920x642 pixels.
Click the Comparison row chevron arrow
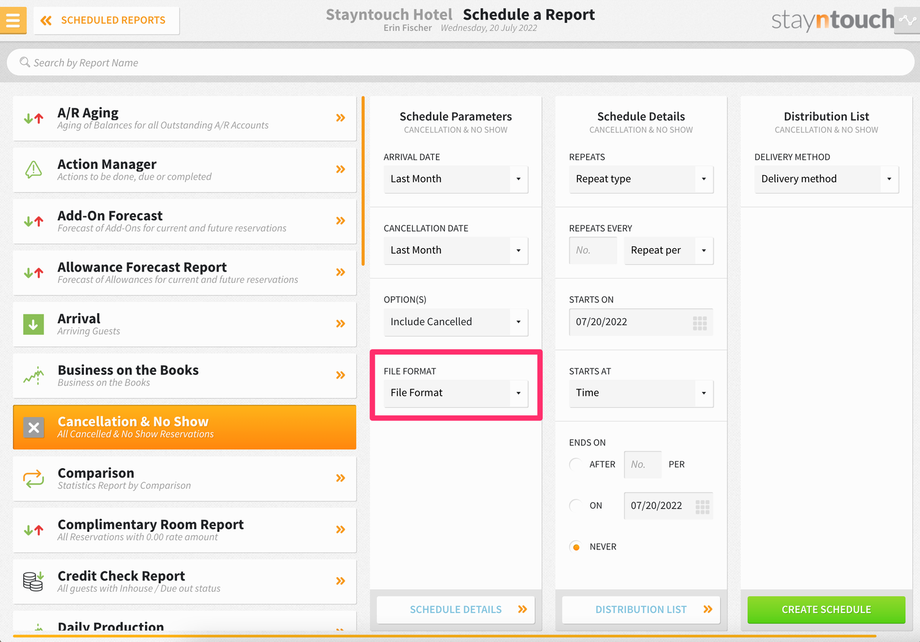[x=340, y=478]
